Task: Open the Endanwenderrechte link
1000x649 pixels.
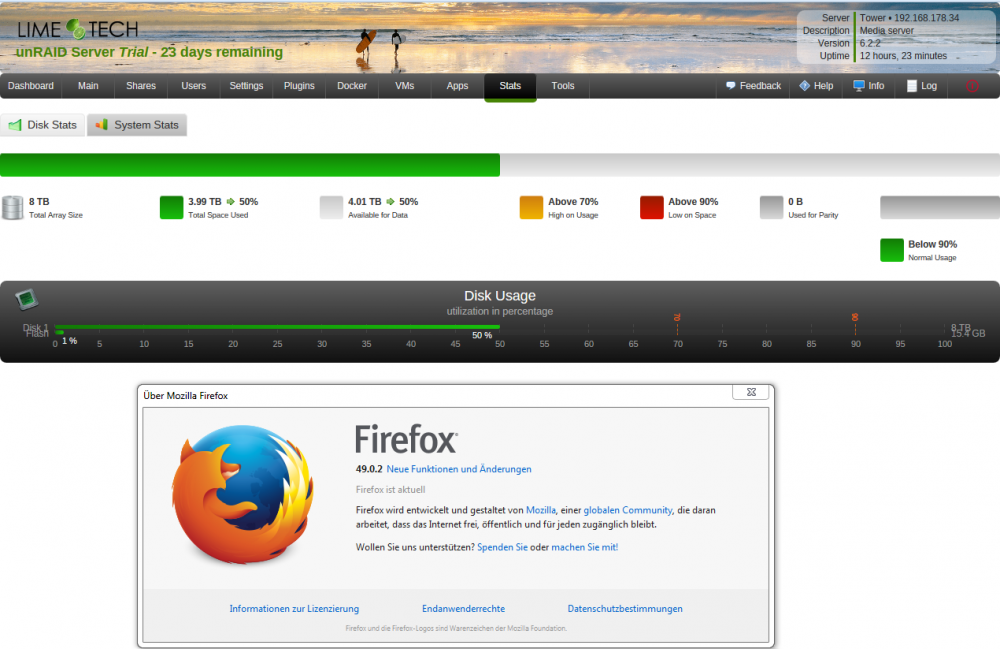Action: coord(464,609)
